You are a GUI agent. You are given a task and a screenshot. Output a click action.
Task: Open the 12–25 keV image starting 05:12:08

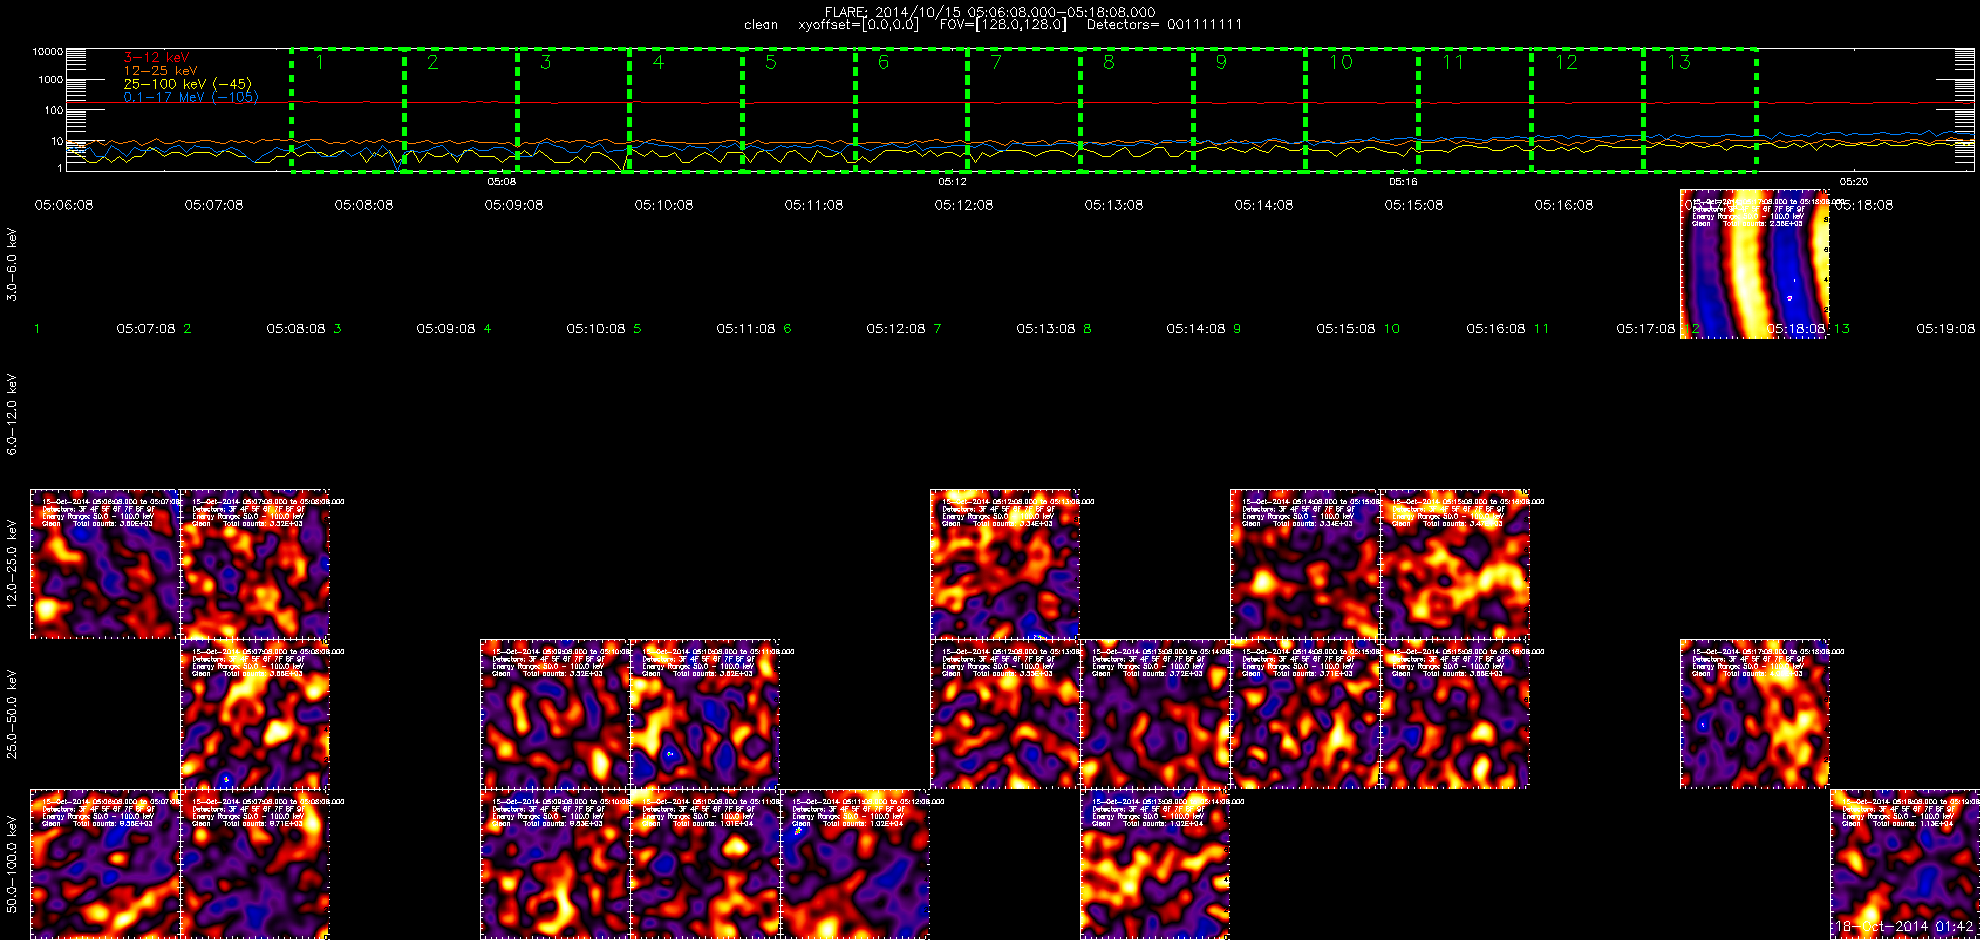[x=1005, y=564]
